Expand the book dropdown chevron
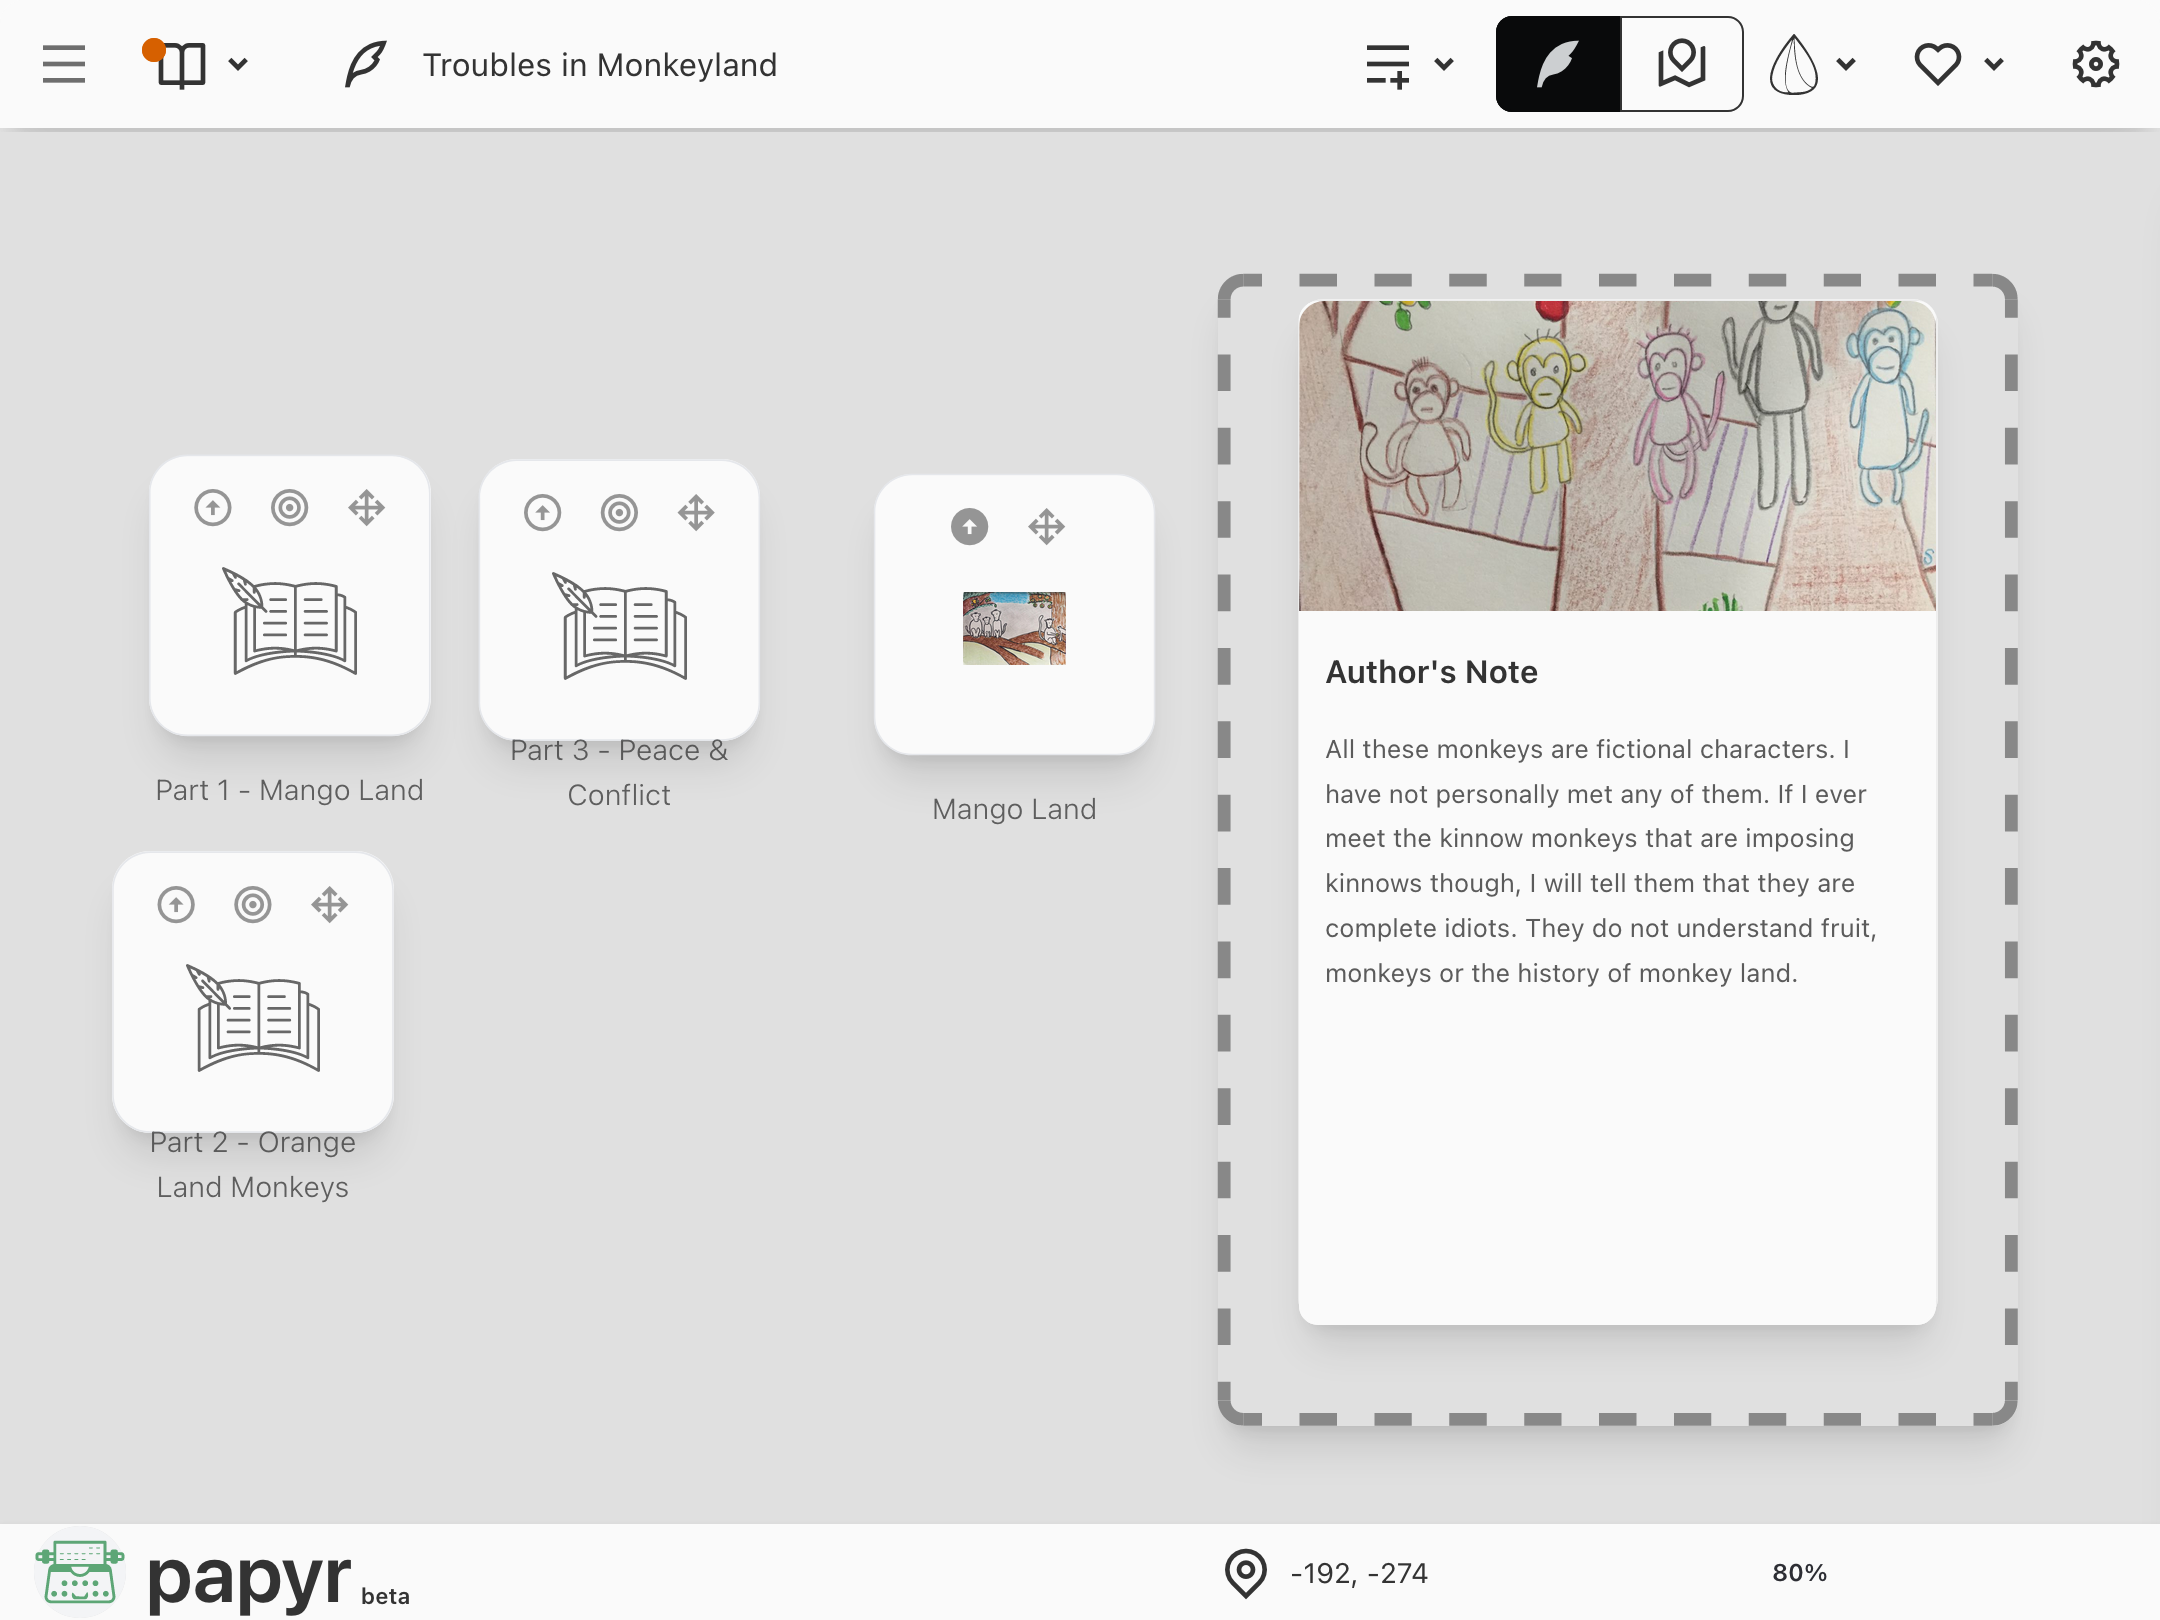Screen dimensions: 2160x1620 (238, 65)
